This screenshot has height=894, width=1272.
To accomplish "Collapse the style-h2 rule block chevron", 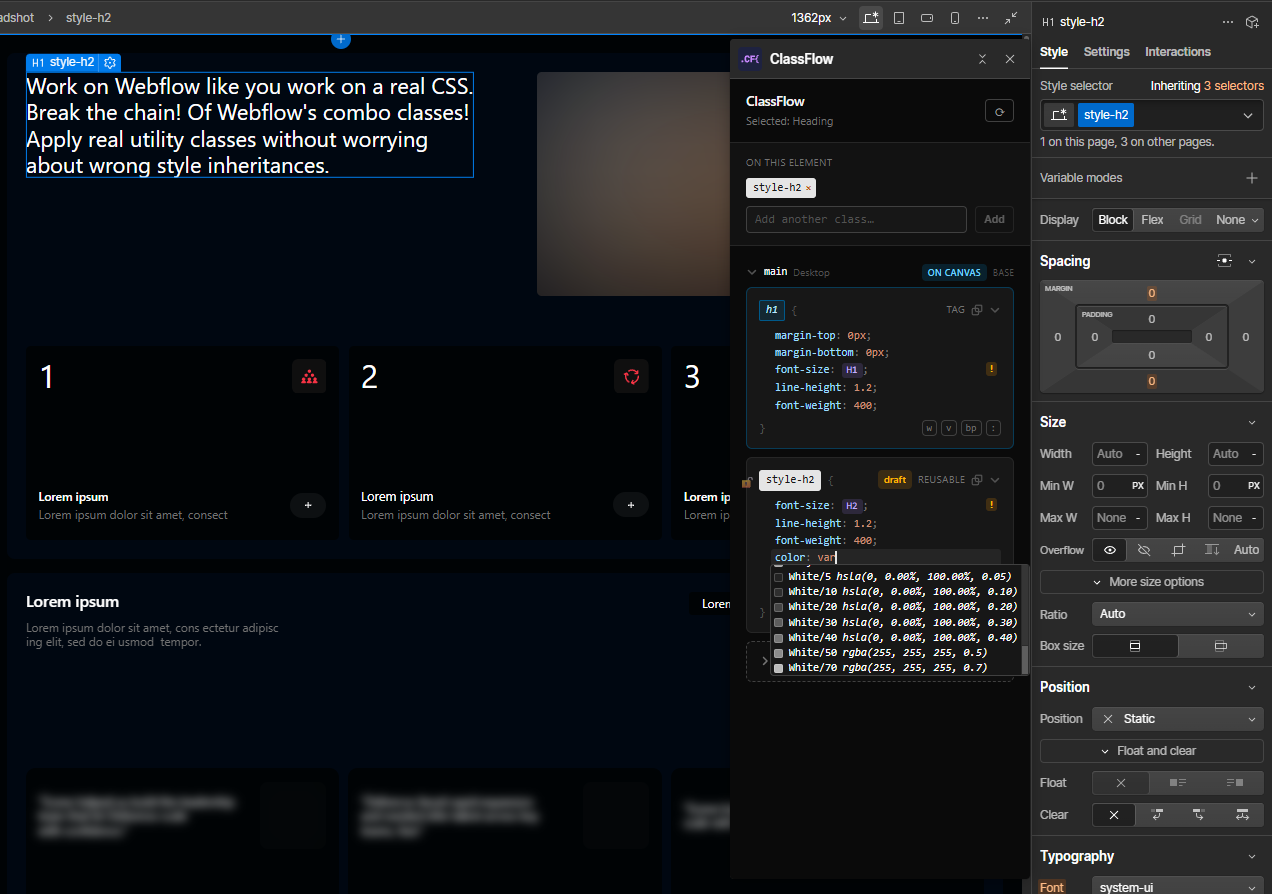I will pos(995,480).
